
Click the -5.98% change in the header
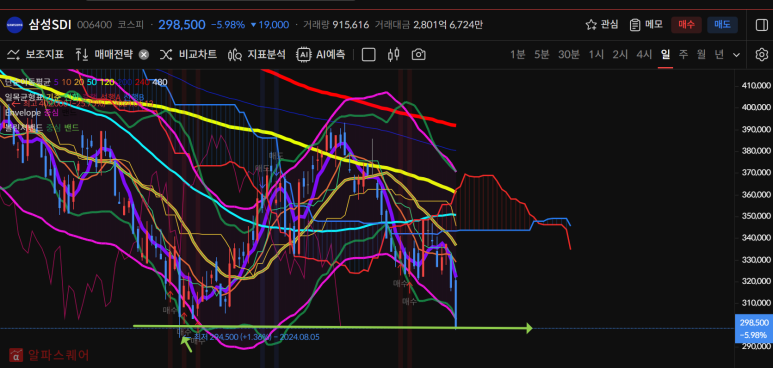228,25
